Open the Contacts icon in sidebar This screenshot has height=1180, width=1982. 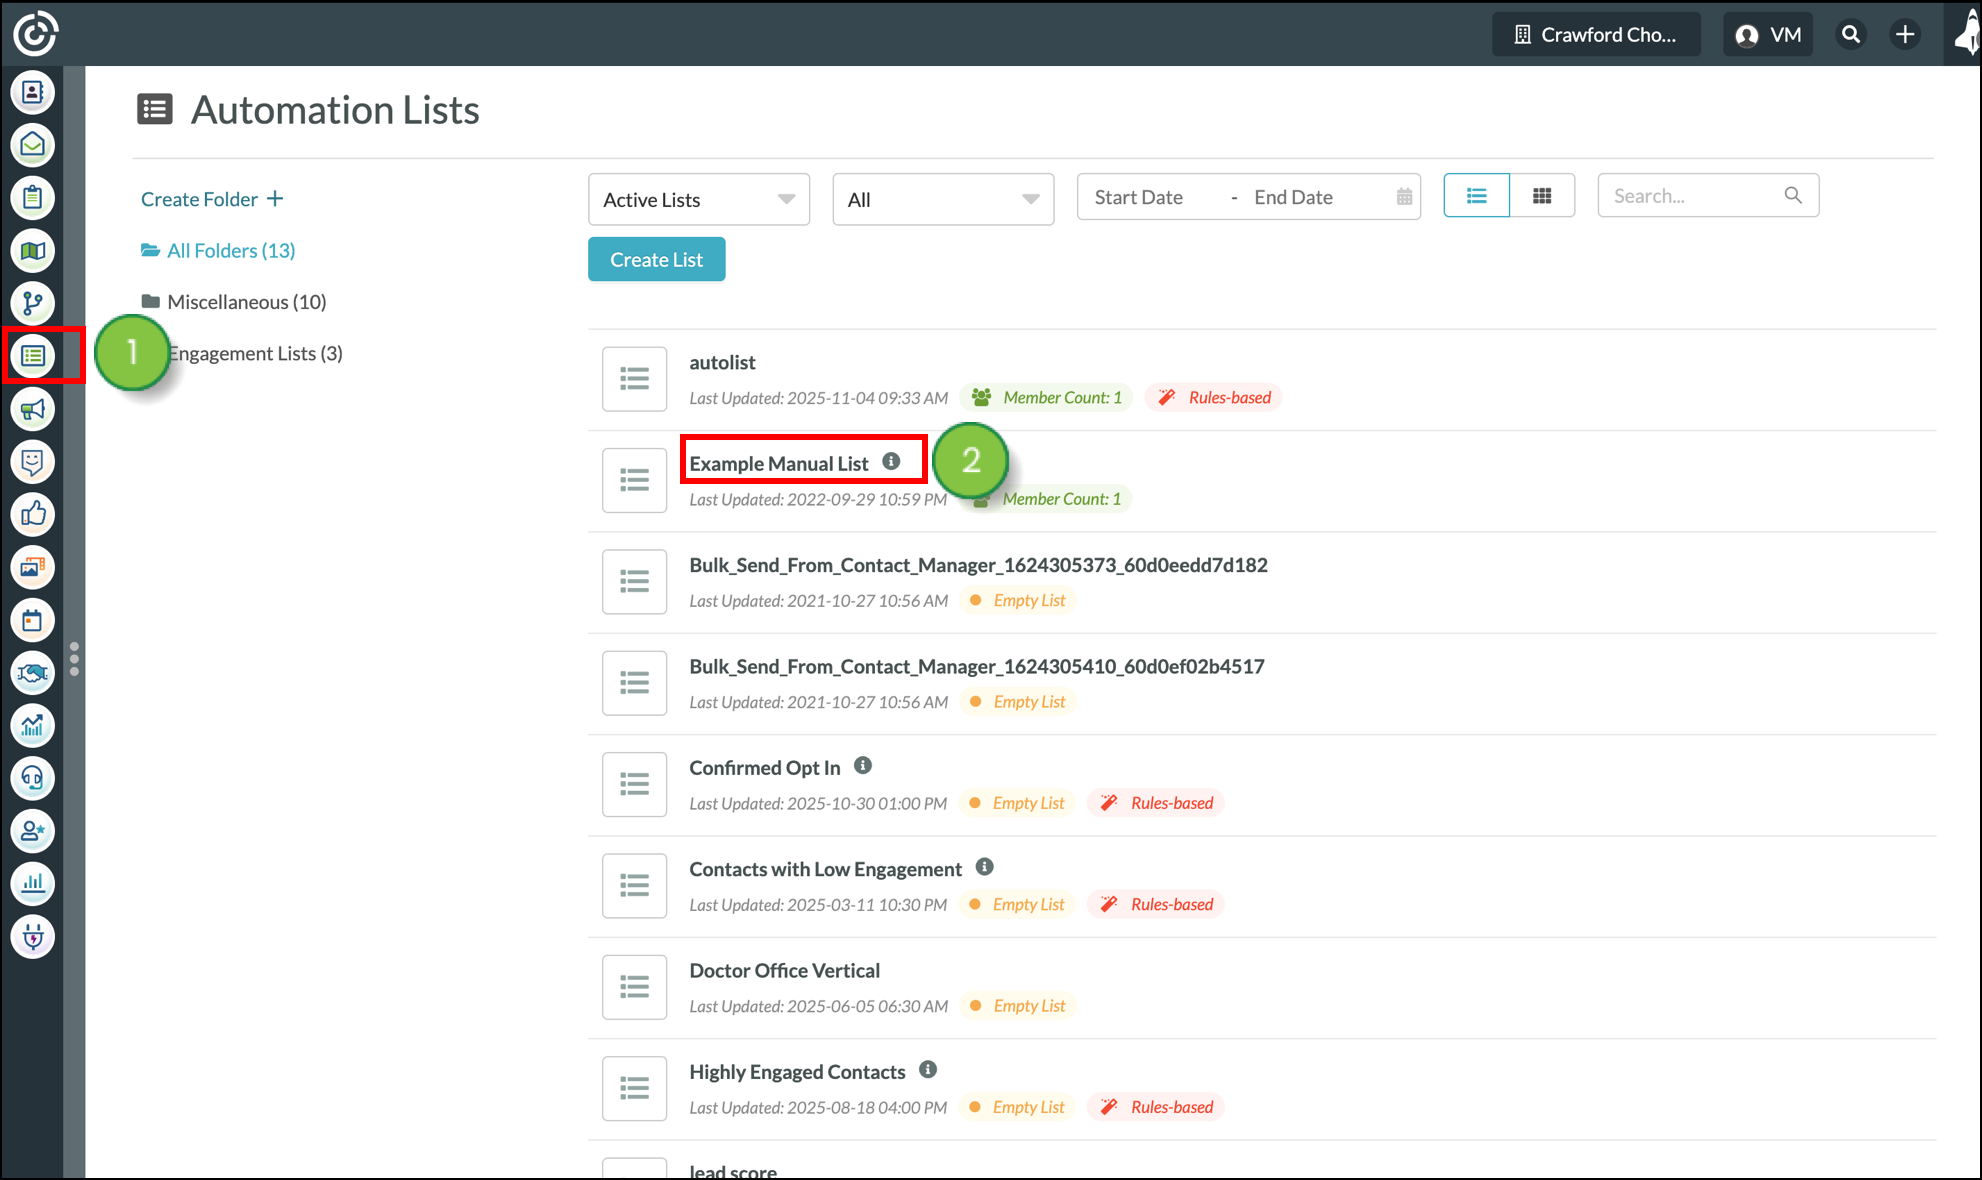click(x=33, y=92)
